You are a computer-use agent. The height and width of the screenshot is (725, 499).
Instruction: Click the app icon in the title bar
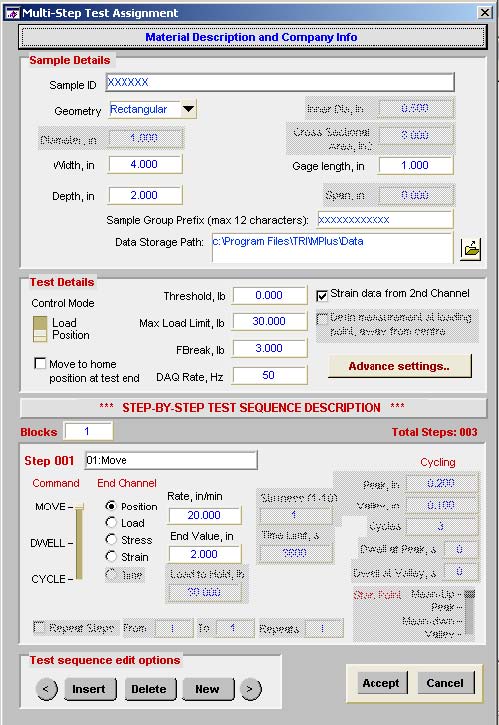click(12, 12)
